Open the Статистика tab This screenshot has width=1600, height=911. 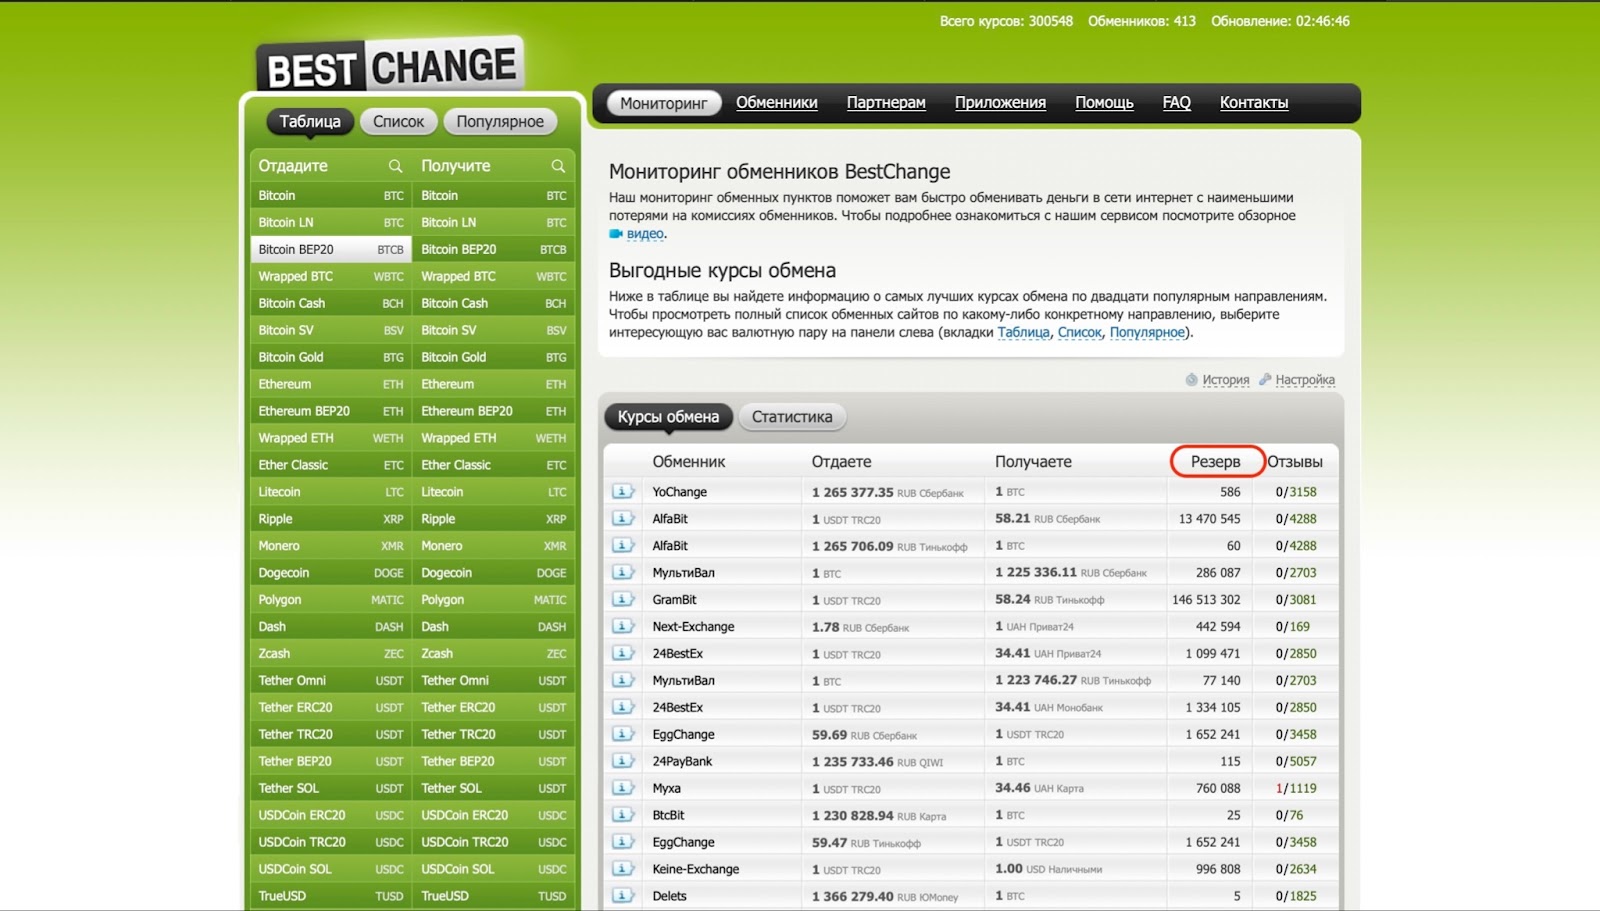pos(791,417)
